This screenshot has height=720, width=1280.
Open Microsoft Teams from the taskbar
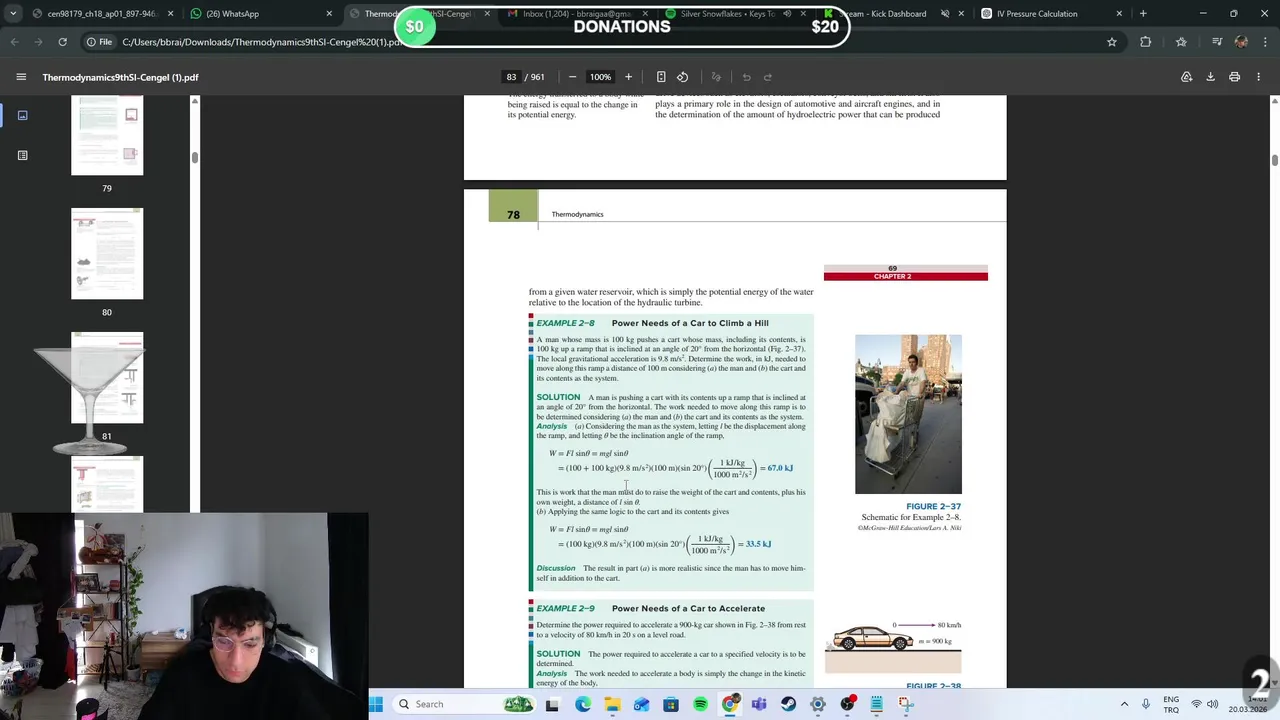coord(759,704)
